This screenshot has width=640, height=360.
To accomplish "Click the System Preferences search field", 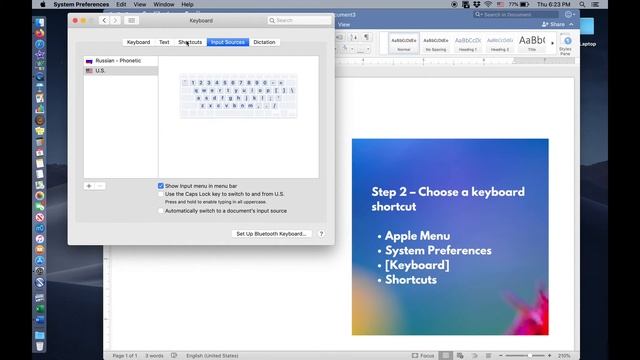I will point(299,20).
